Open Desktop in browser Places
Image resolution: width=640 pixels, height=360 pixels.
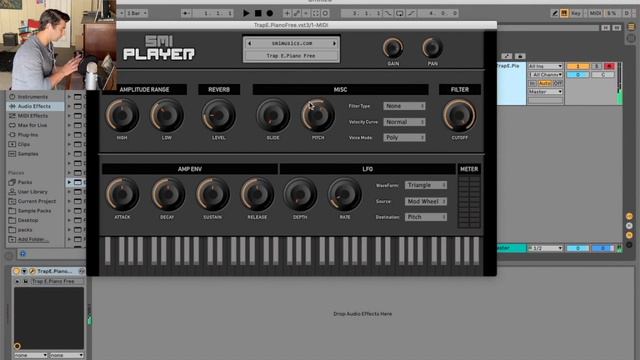click(28, 220)
